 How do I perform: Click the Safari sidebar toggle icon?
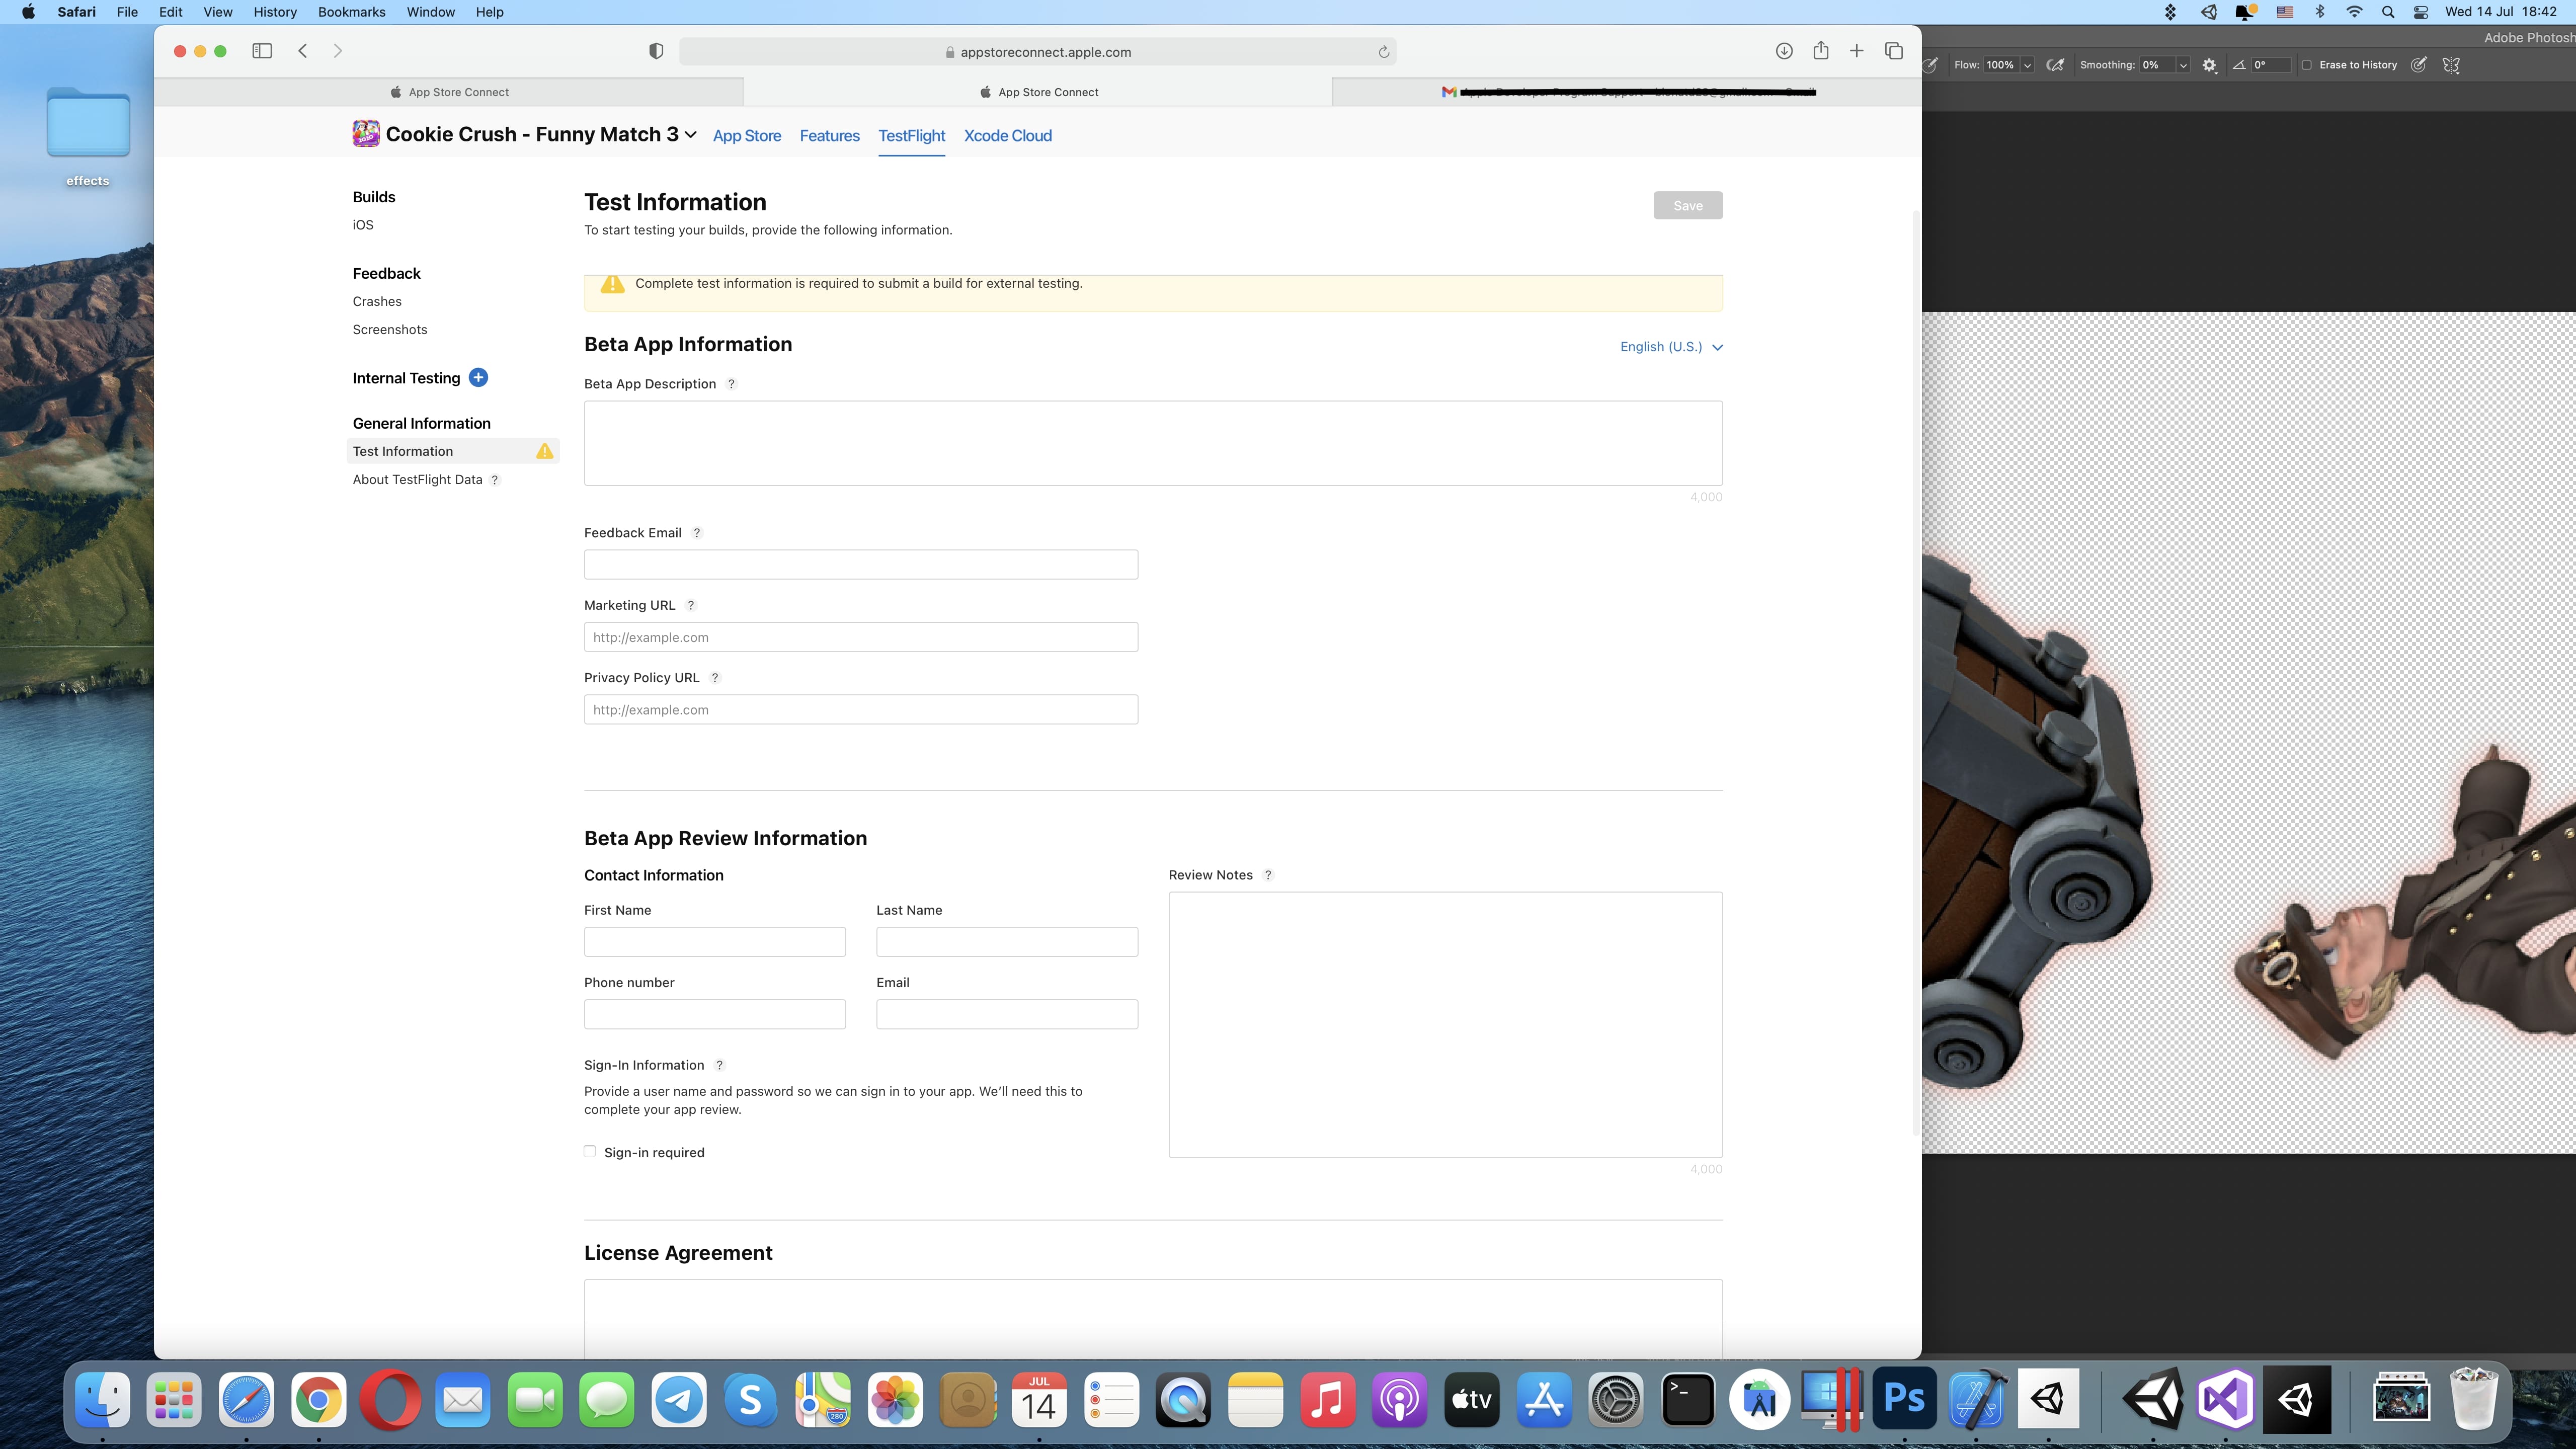(262, 51)
